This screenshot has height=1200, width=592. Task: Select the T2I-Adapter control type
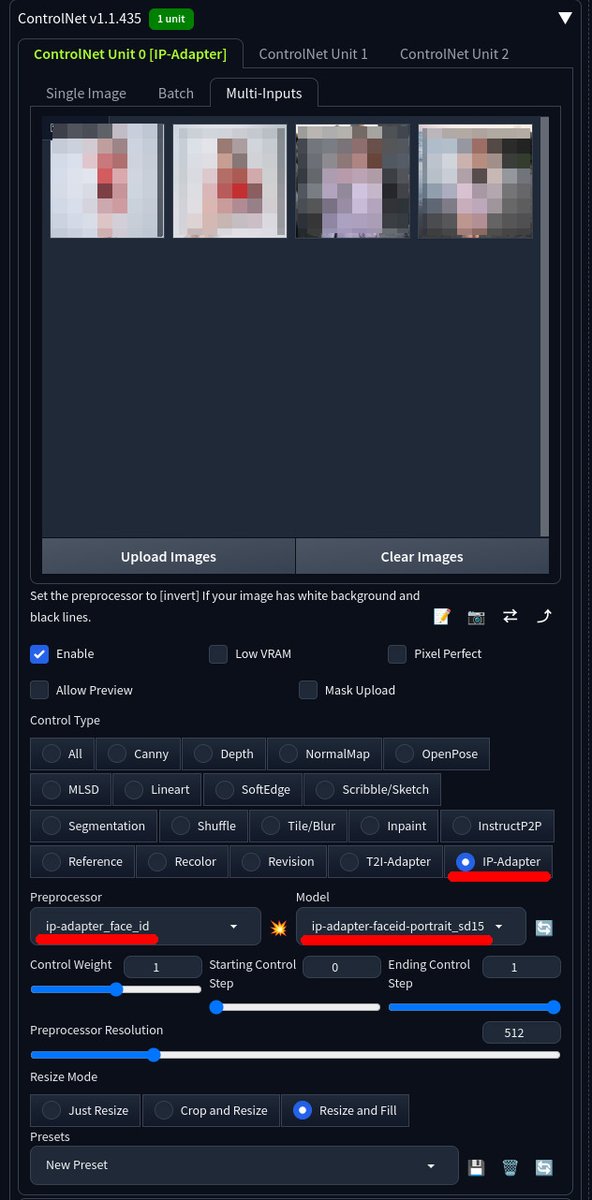click(386, 861)
